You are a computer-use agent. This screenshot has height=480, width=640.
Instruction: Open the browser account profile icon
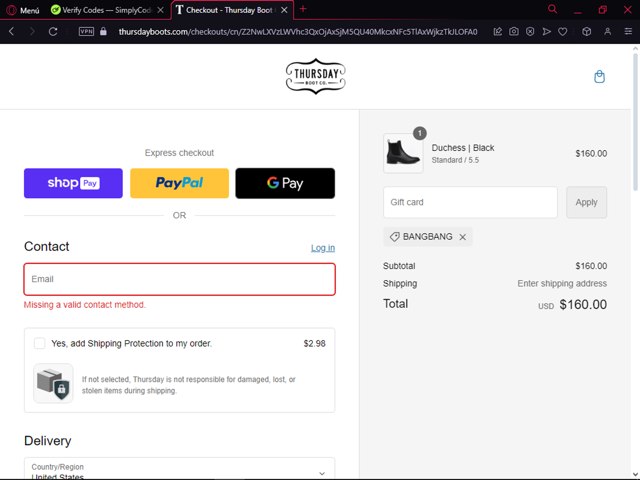click(607, 31)
